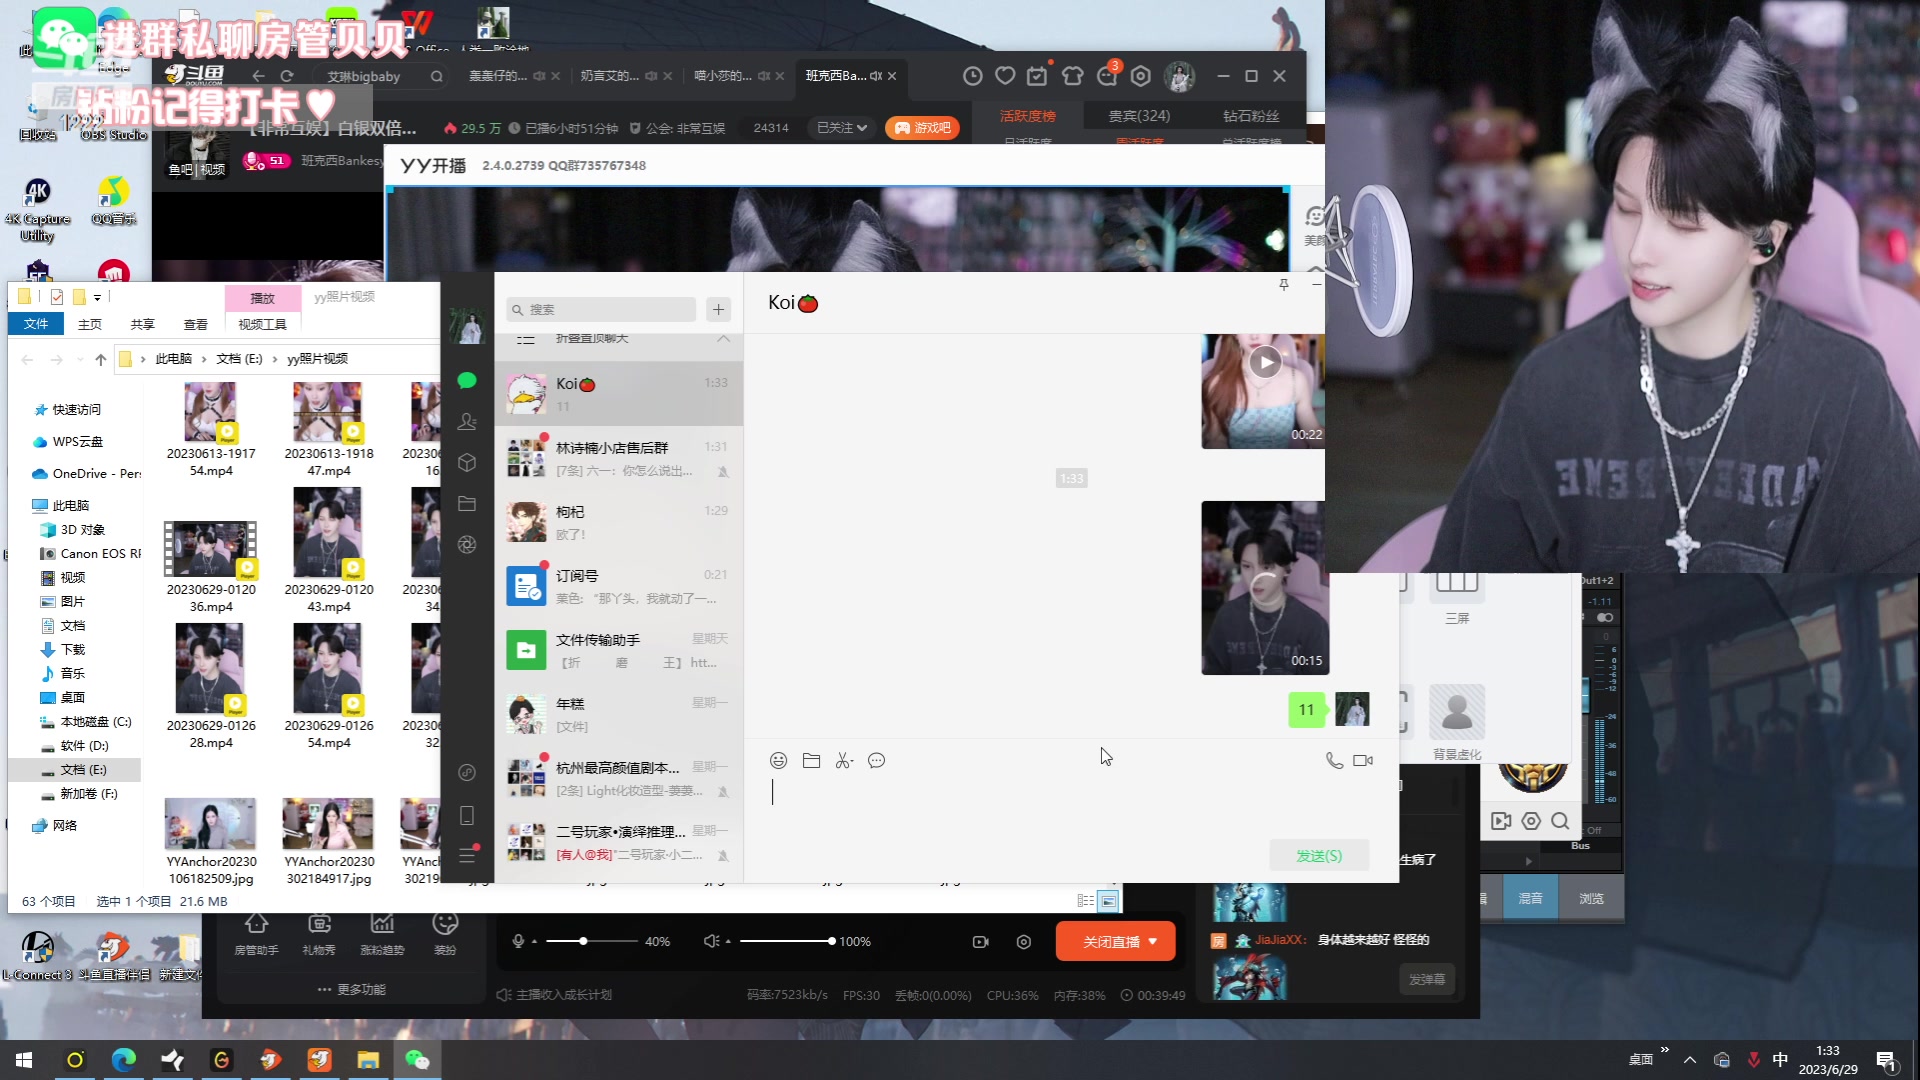This screenshot has width=1920, height=1080.
Task: Open the WeChat chats panel icon
Action: pos(467,381)
